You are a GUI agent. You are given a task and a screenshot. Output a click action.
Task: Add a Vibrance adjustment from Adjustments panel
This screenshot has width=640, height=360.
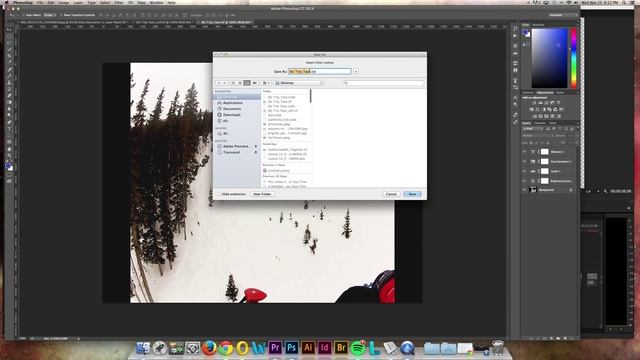pos(558,102)
